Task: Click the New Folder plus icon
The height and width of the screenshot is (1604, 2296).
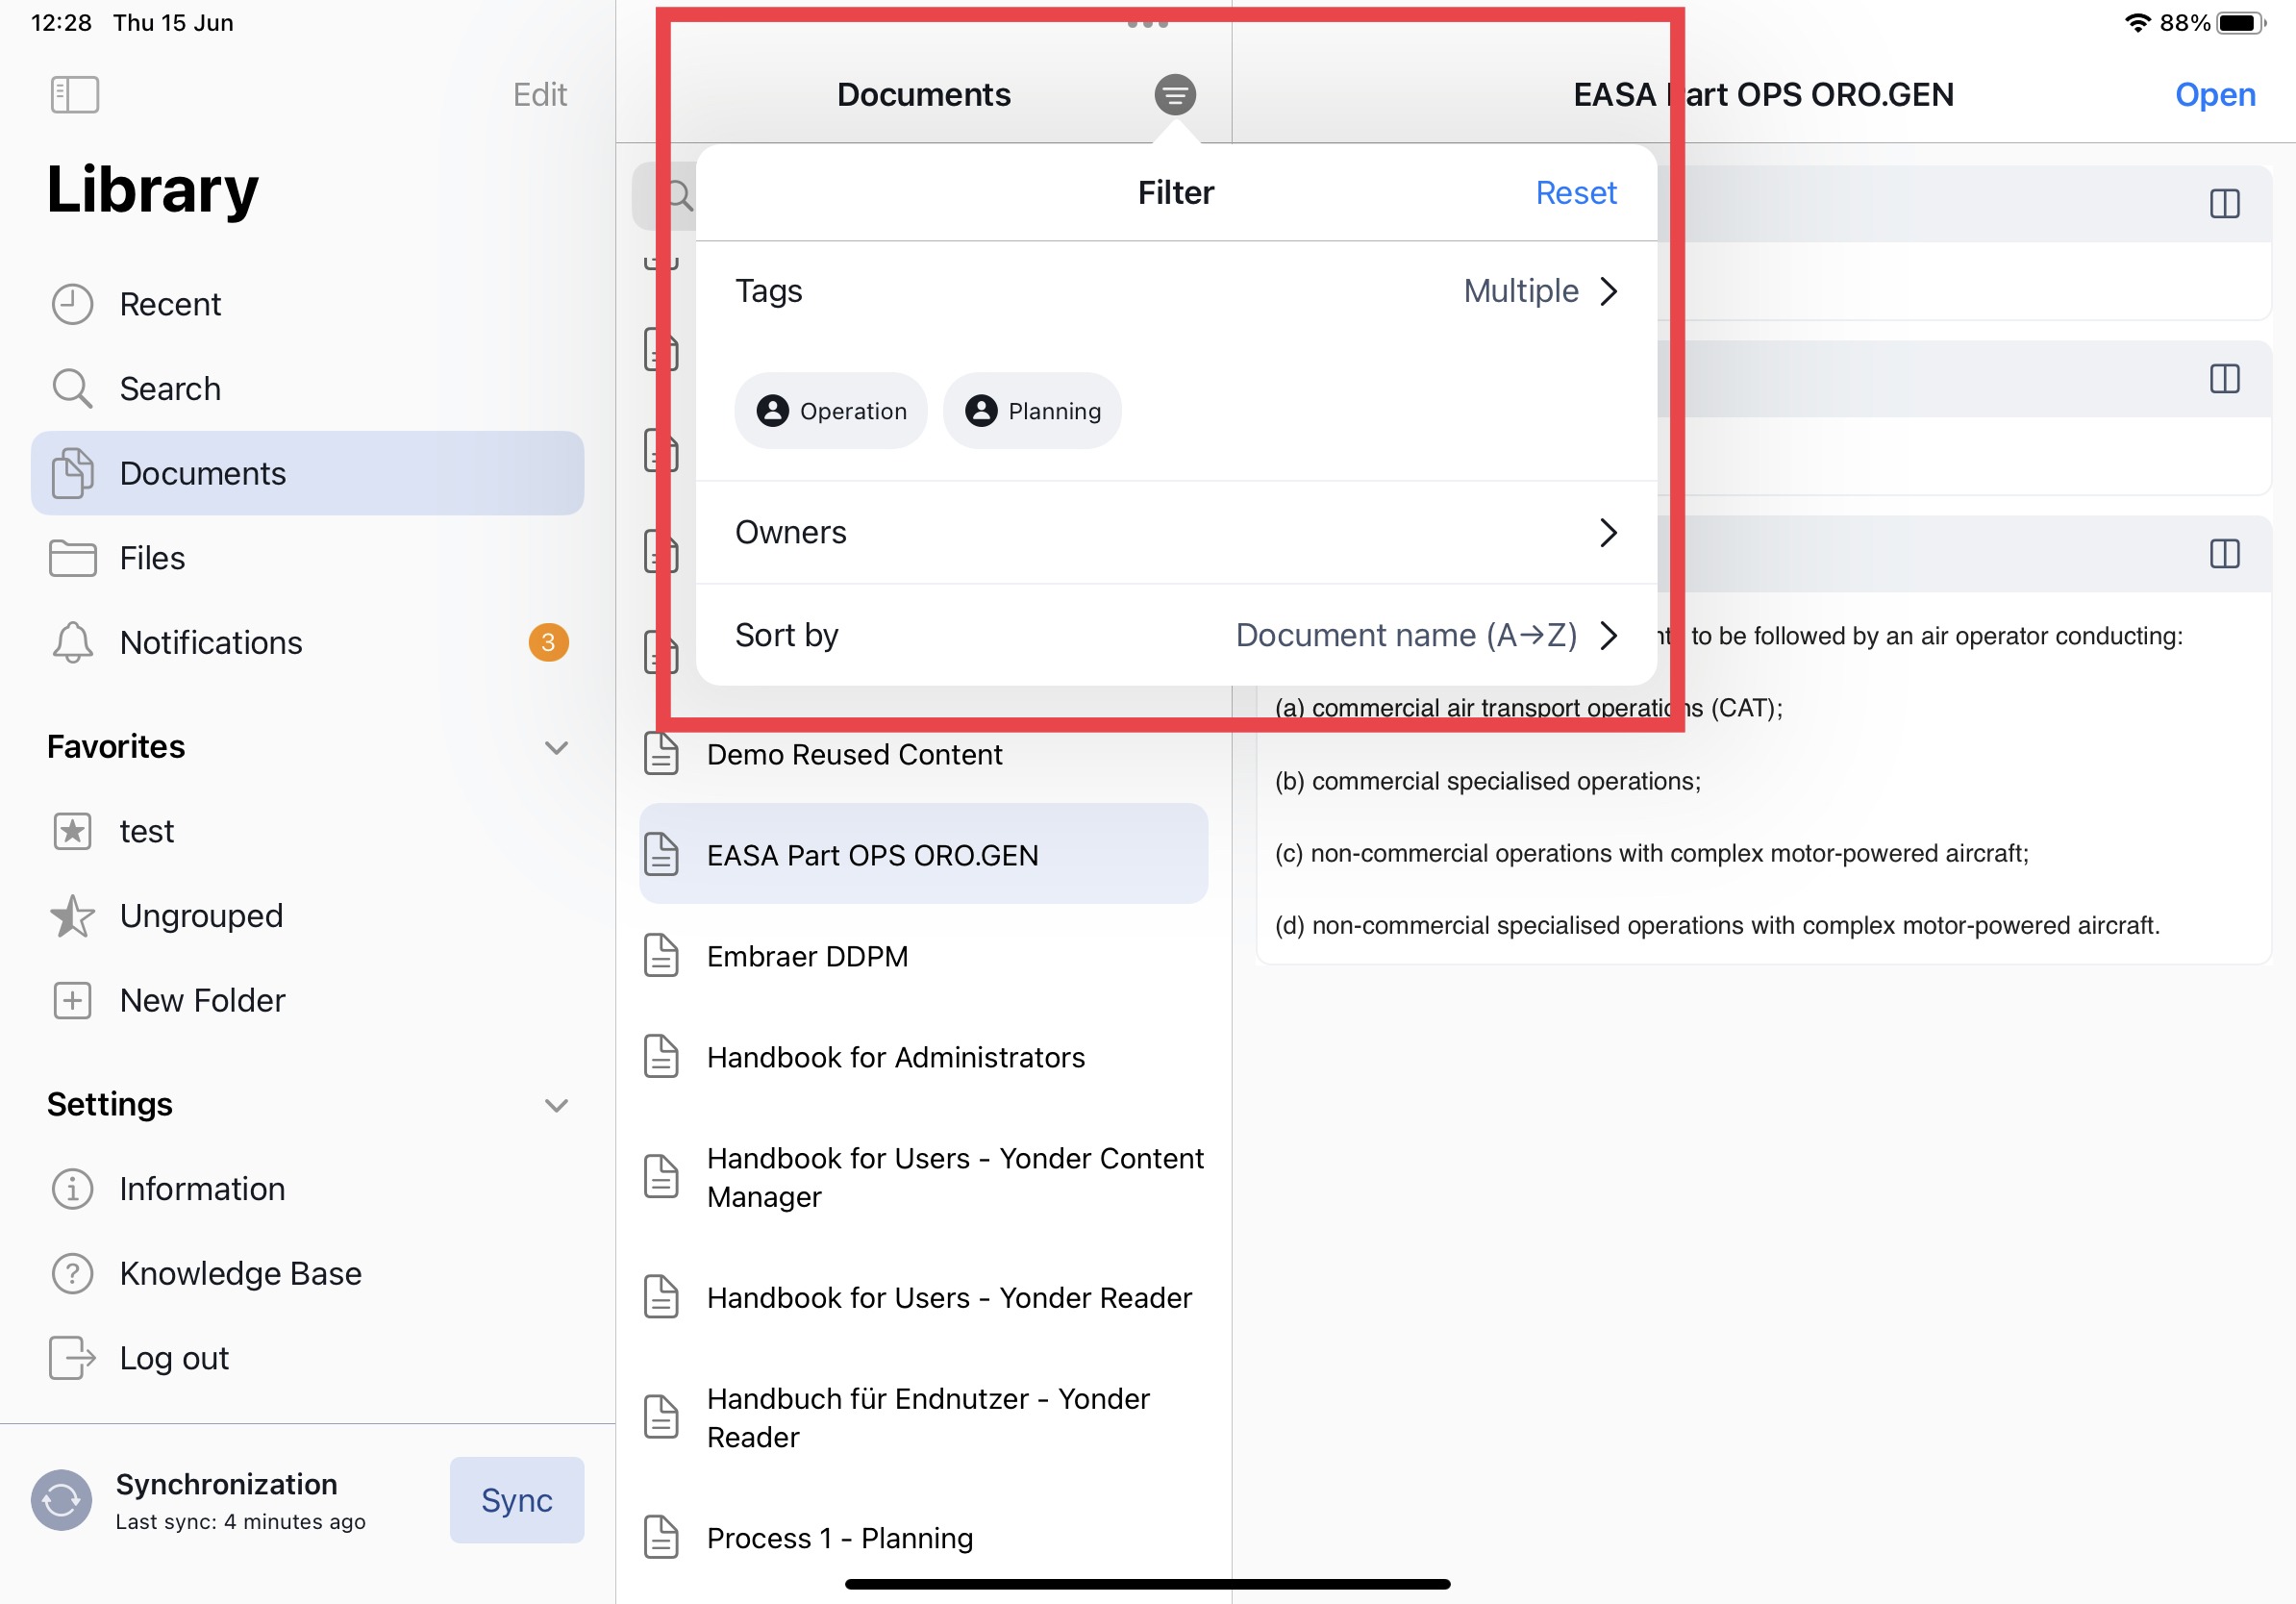Action: coord(72,1000)
